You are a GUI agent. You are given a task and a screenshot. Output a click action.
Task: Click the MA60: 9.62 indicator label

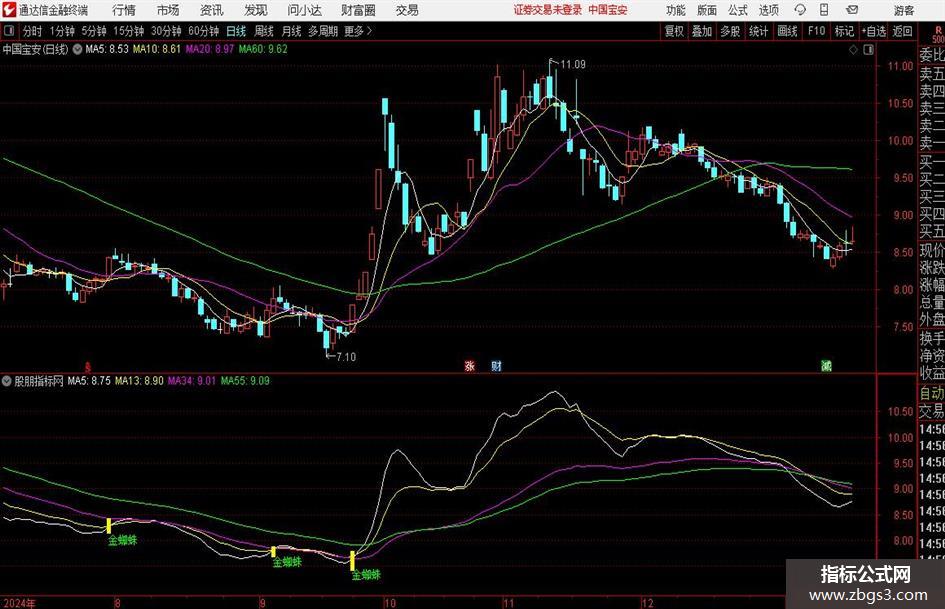263,49
